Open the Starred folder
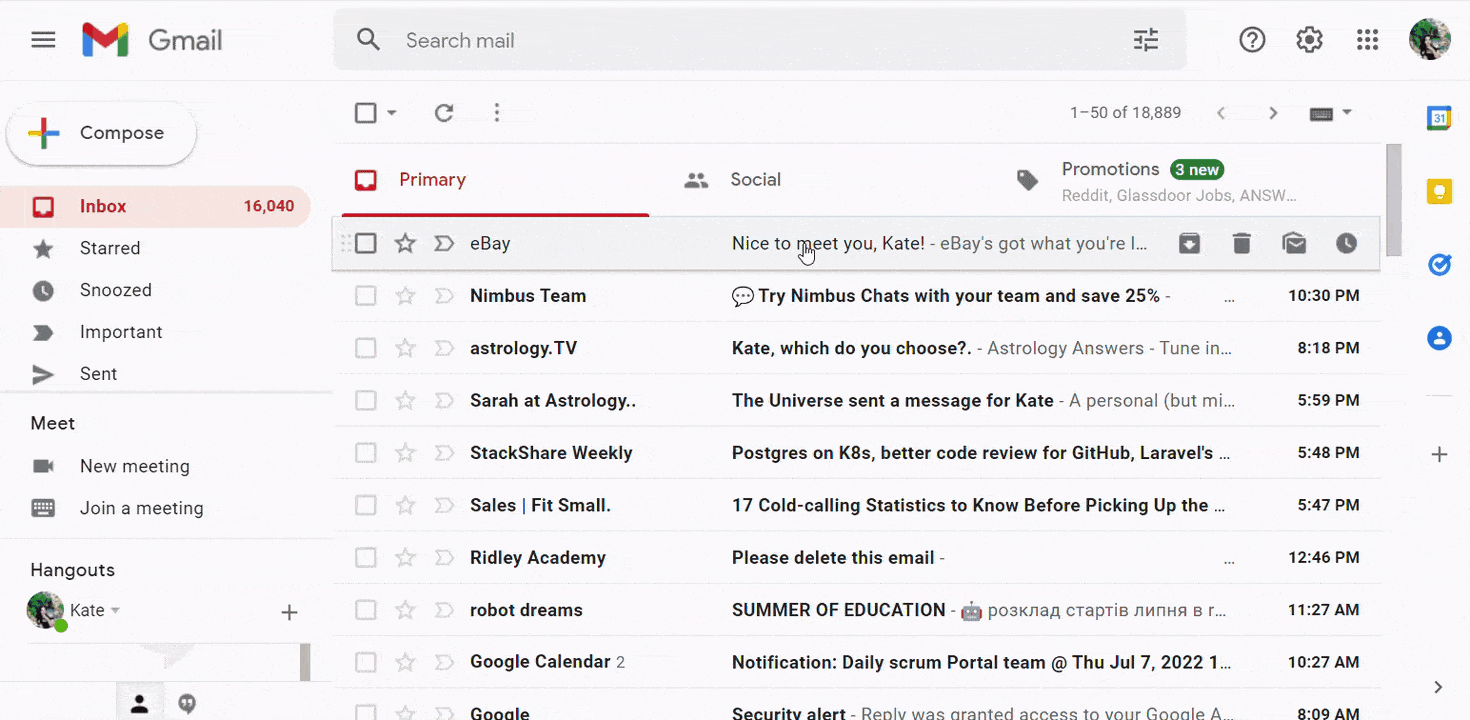The image size is (1470, 720). (110, 248)
